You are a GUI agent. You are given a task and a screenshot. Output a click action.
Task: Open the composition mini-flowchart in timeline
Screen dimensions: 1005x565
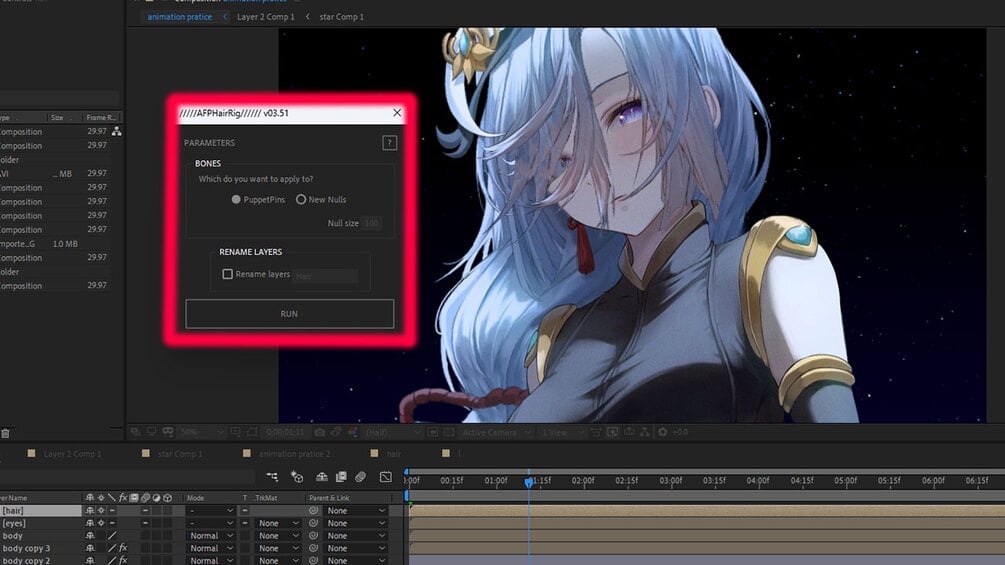click(x=272, y=477)
